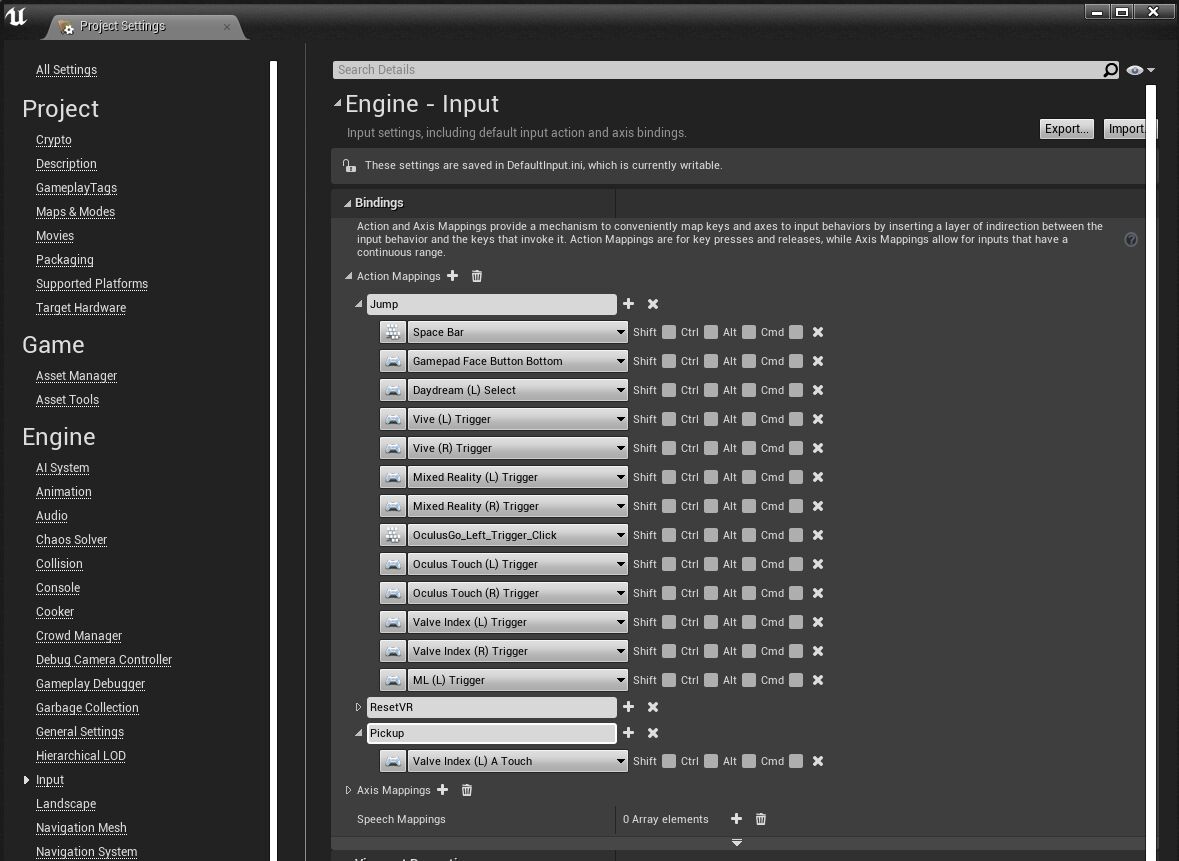Add a new Action Mapping with plus icon
The height and width of the screenshot is (861, 1179).
(452, 276)
